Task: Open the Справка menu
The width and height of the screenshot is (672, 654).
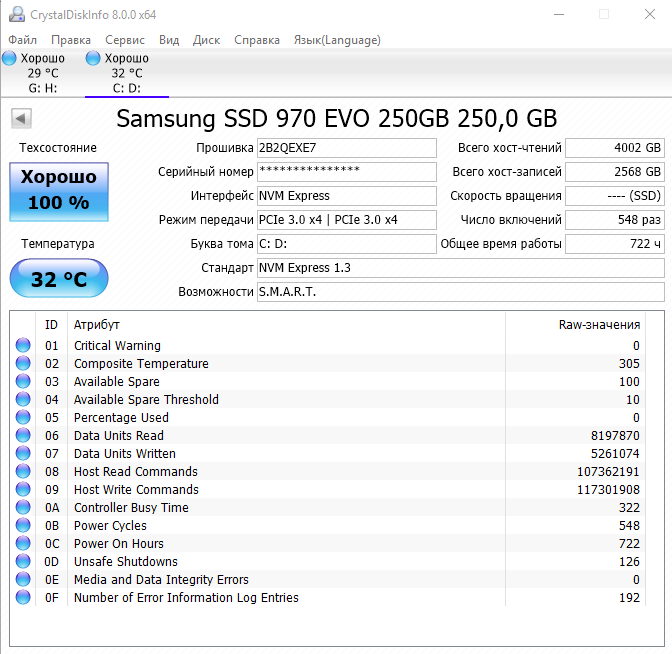Action: tap(257, 40)
